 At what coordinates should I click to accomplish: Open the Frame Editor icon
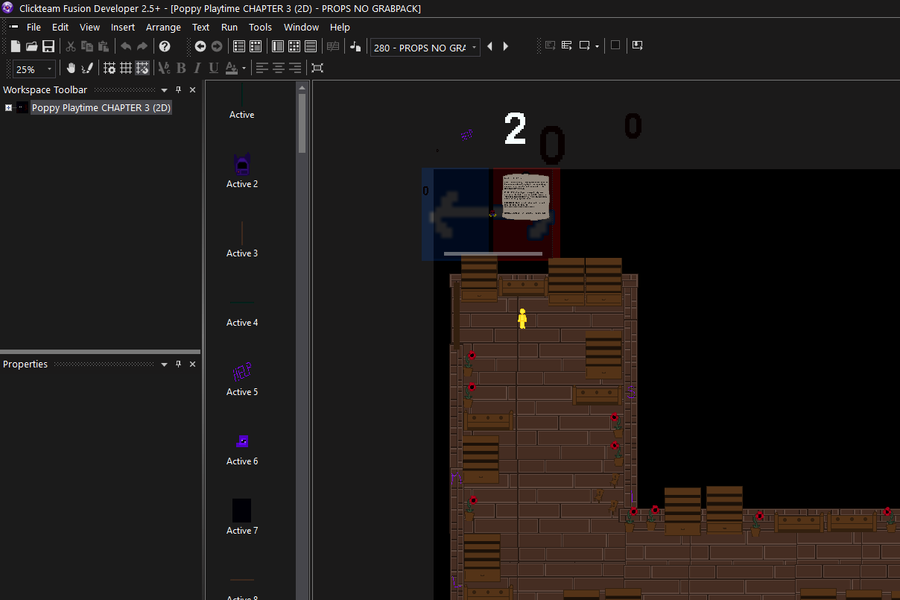coord(255,47)
